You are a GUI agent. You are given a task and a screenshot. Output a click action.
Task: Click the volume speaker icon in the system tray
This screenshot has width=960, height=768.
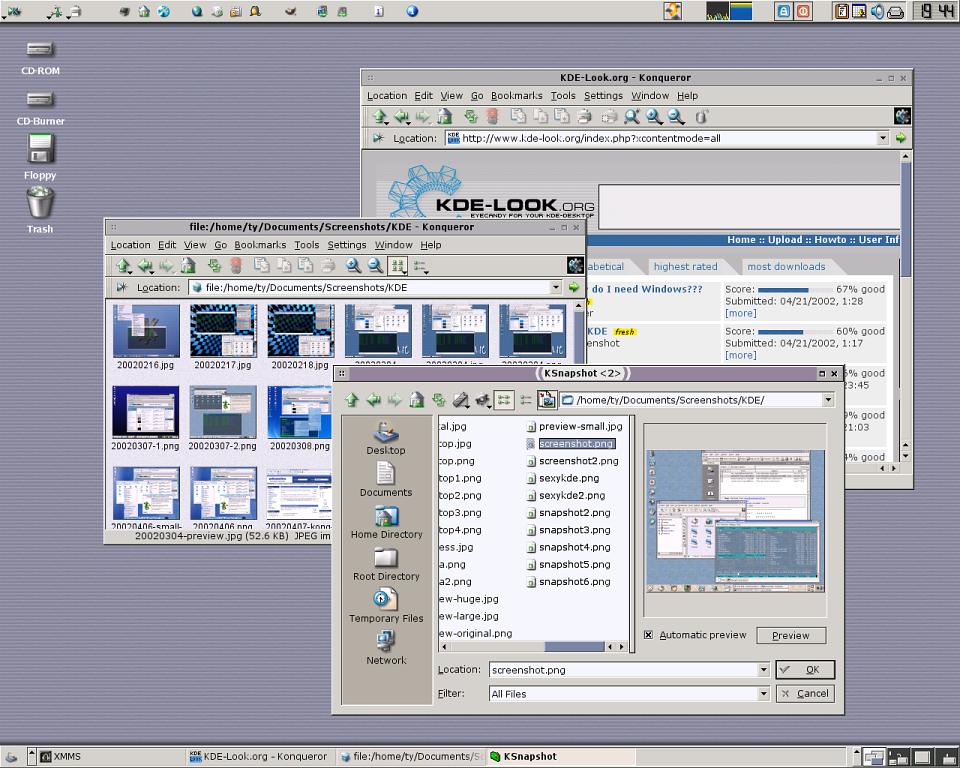pos(877,11)
